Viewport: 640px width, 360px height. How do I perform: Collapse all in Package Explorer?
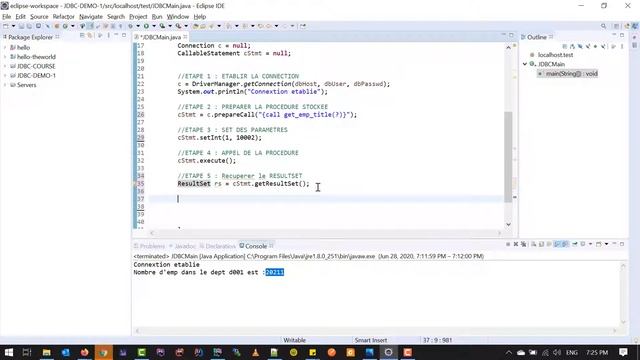(x=82, y=36)
